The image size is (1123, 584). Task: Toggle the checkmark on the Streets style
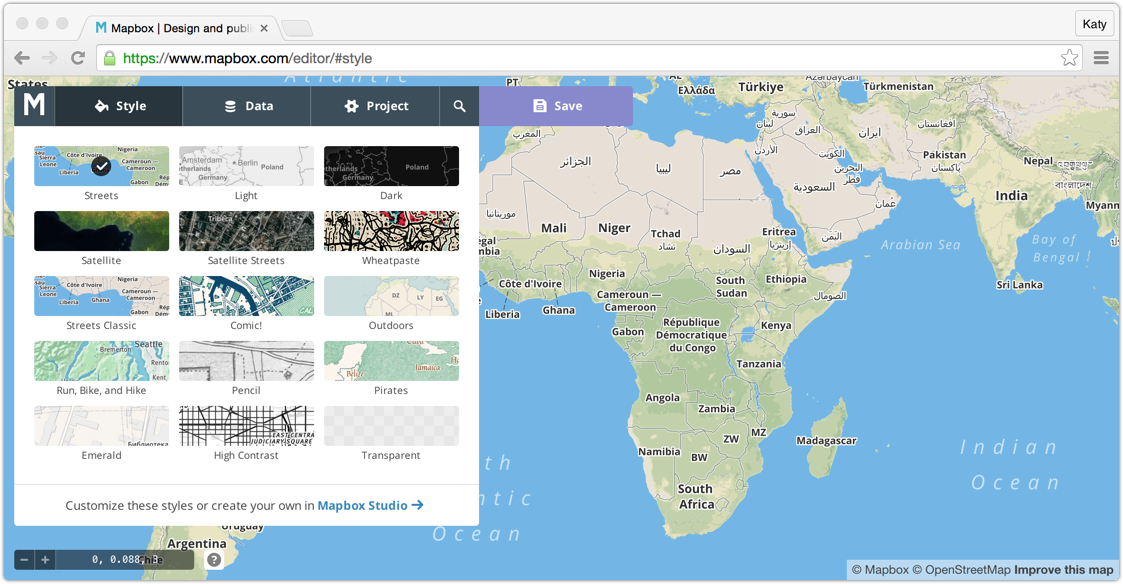tap(101, 166)
